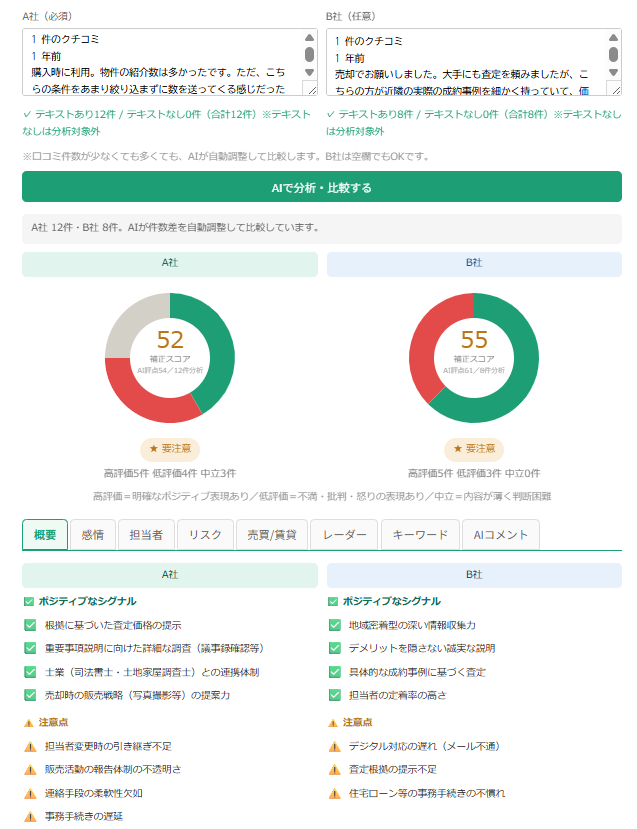Click the B社 donut chart score 55

click(x=474, y=339)
